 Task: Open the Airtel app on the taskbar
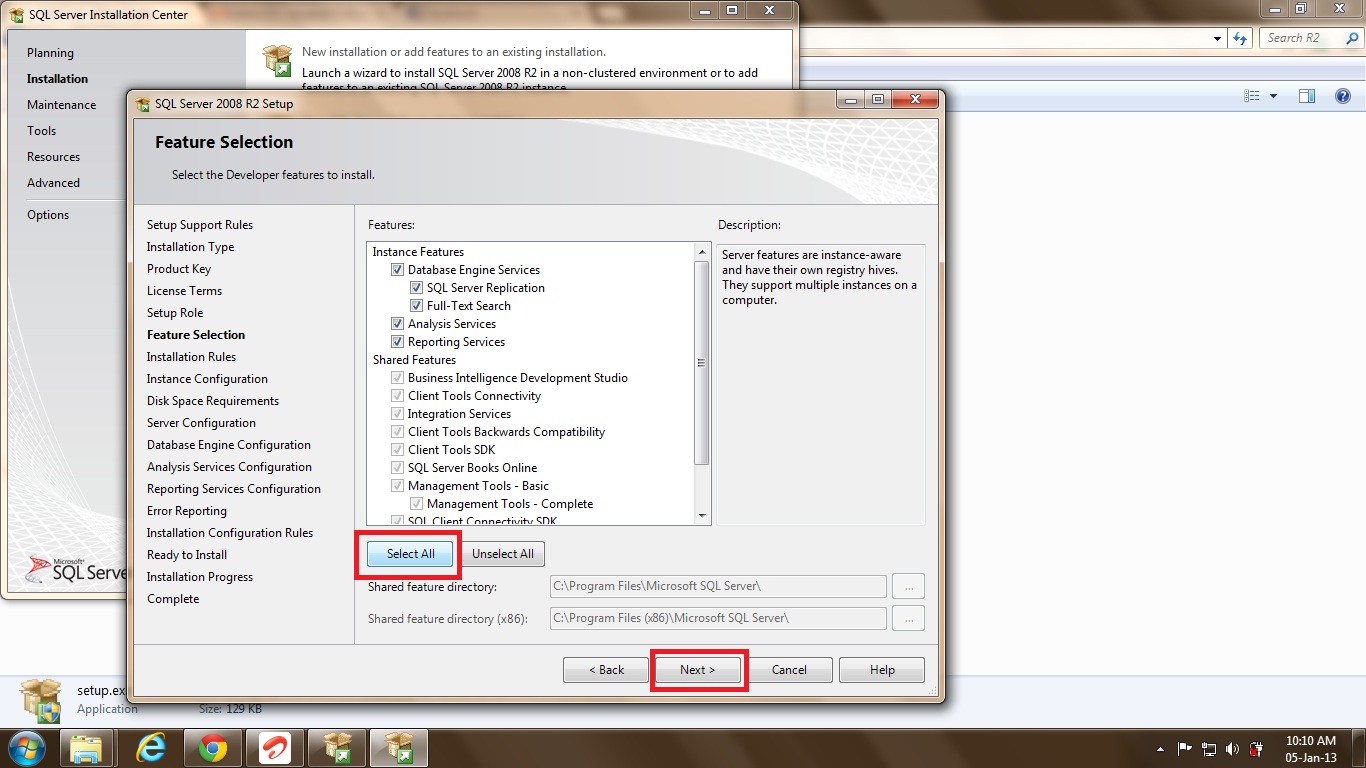(x=275, y=747)
